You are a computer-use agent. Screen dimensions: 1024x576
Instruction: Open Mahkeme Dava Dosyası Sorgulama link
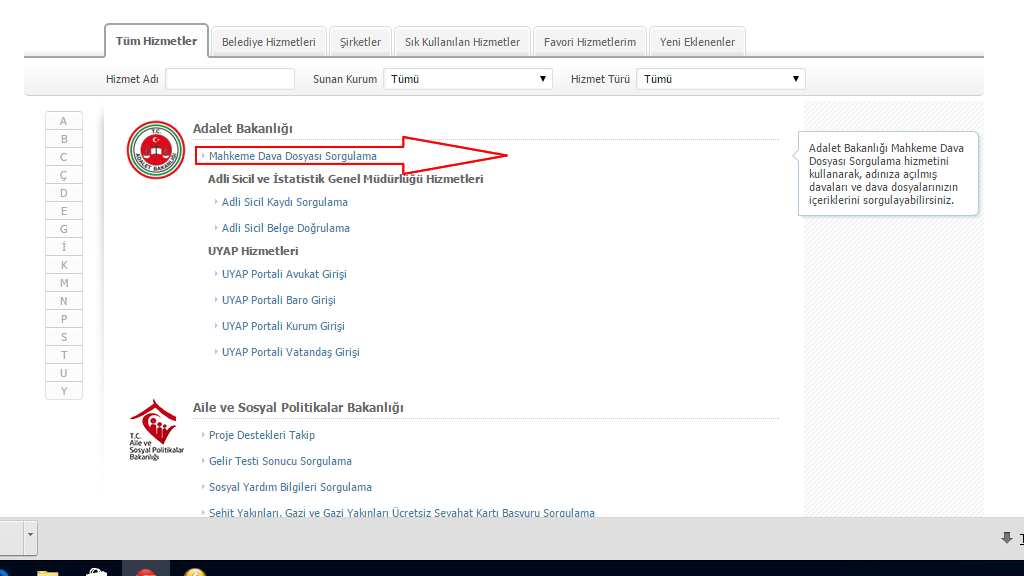click(293, 156)
